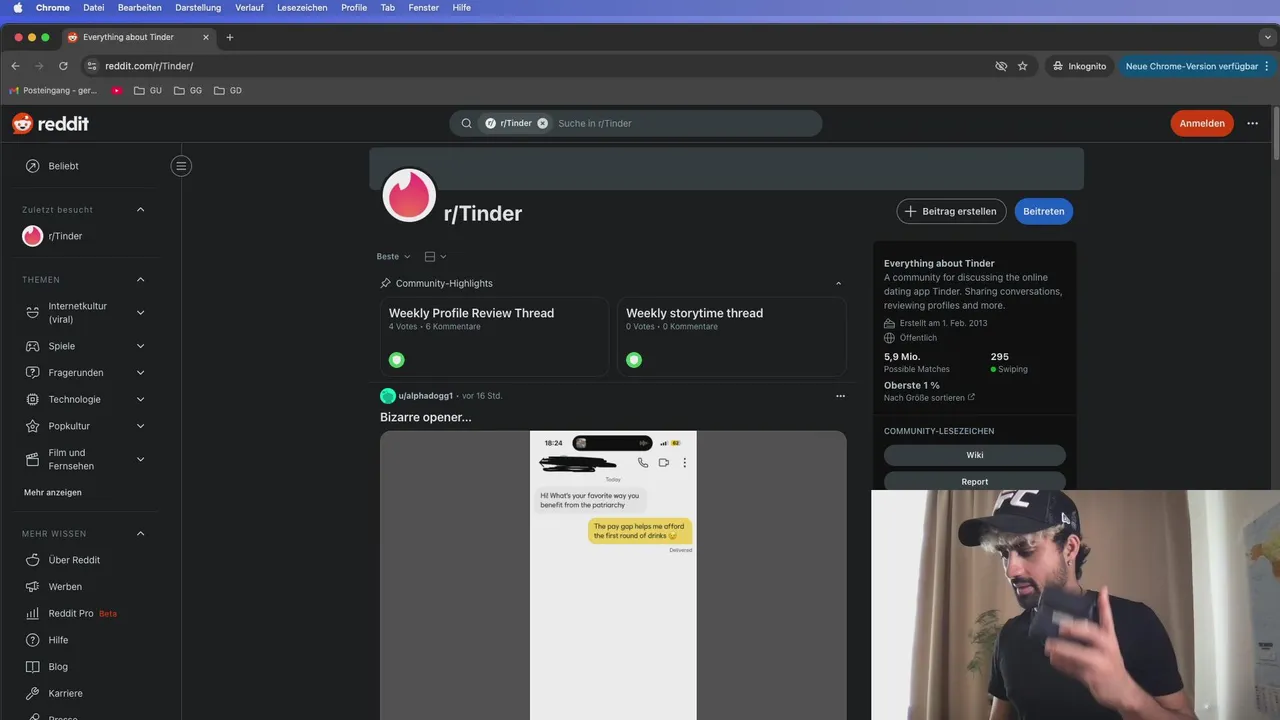Click 'Nach Größe sortieren' link

929,397
